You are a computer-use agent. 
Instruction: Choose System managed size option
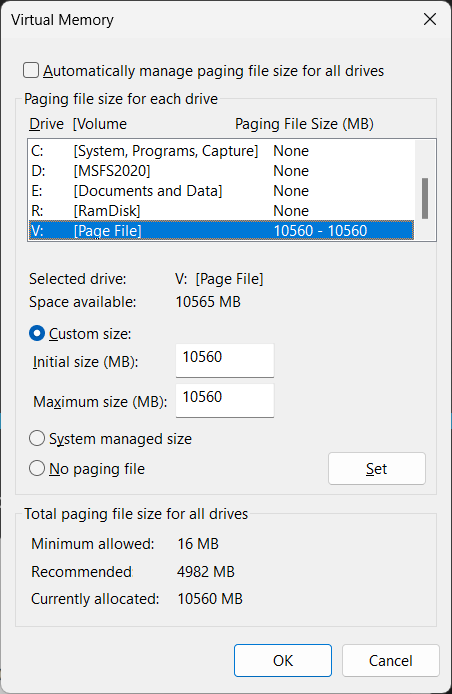pos(37,439)
